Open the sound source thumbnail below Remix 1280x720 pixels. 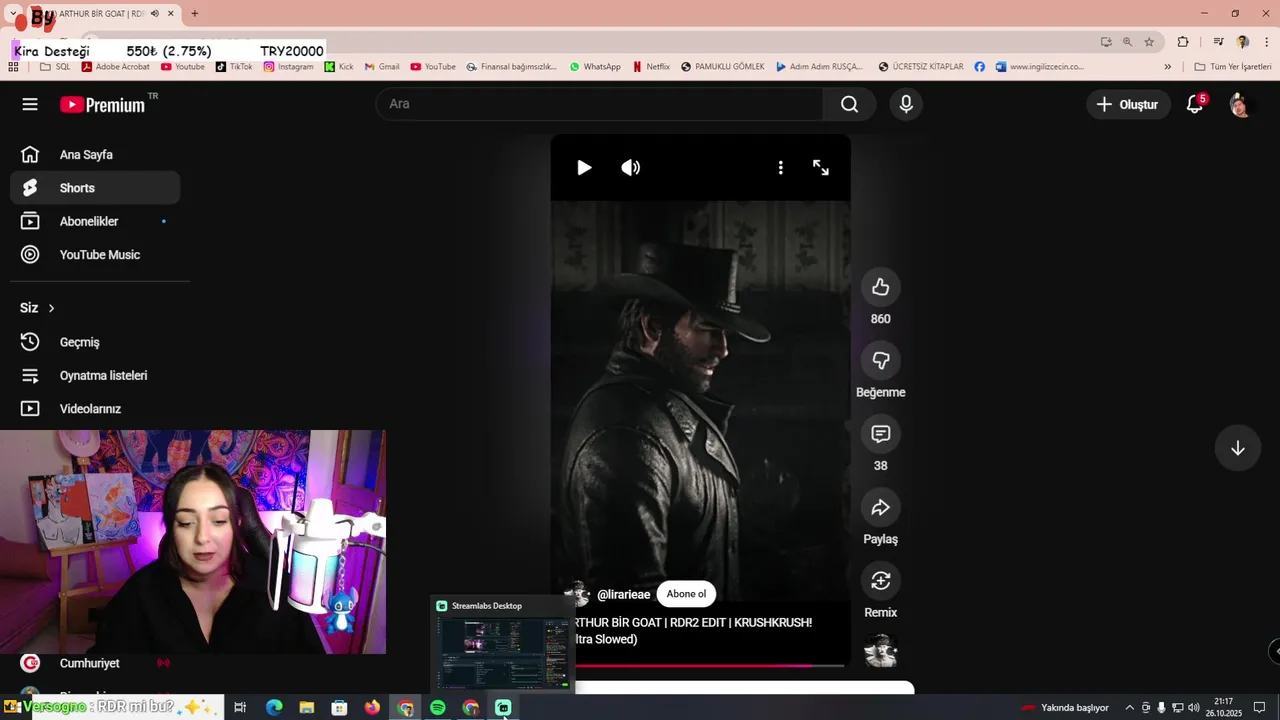(x=881, y=651)
